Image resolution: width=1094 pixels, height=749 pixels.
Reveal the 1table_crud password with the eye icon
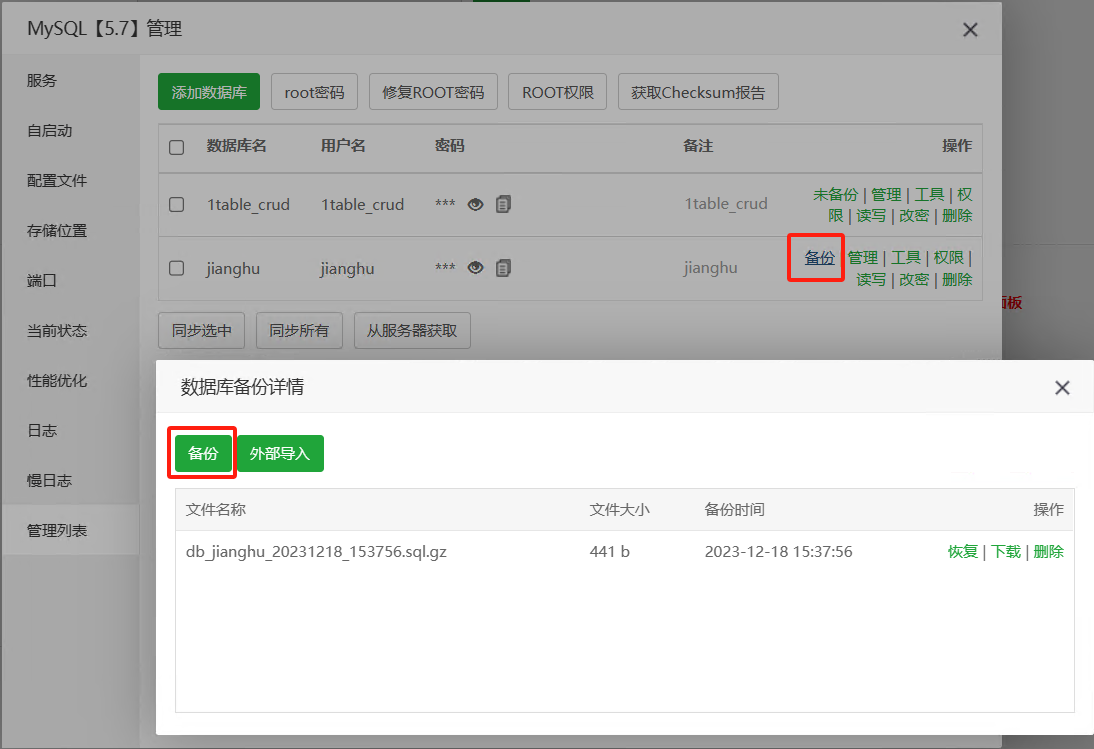coord(474,204)
